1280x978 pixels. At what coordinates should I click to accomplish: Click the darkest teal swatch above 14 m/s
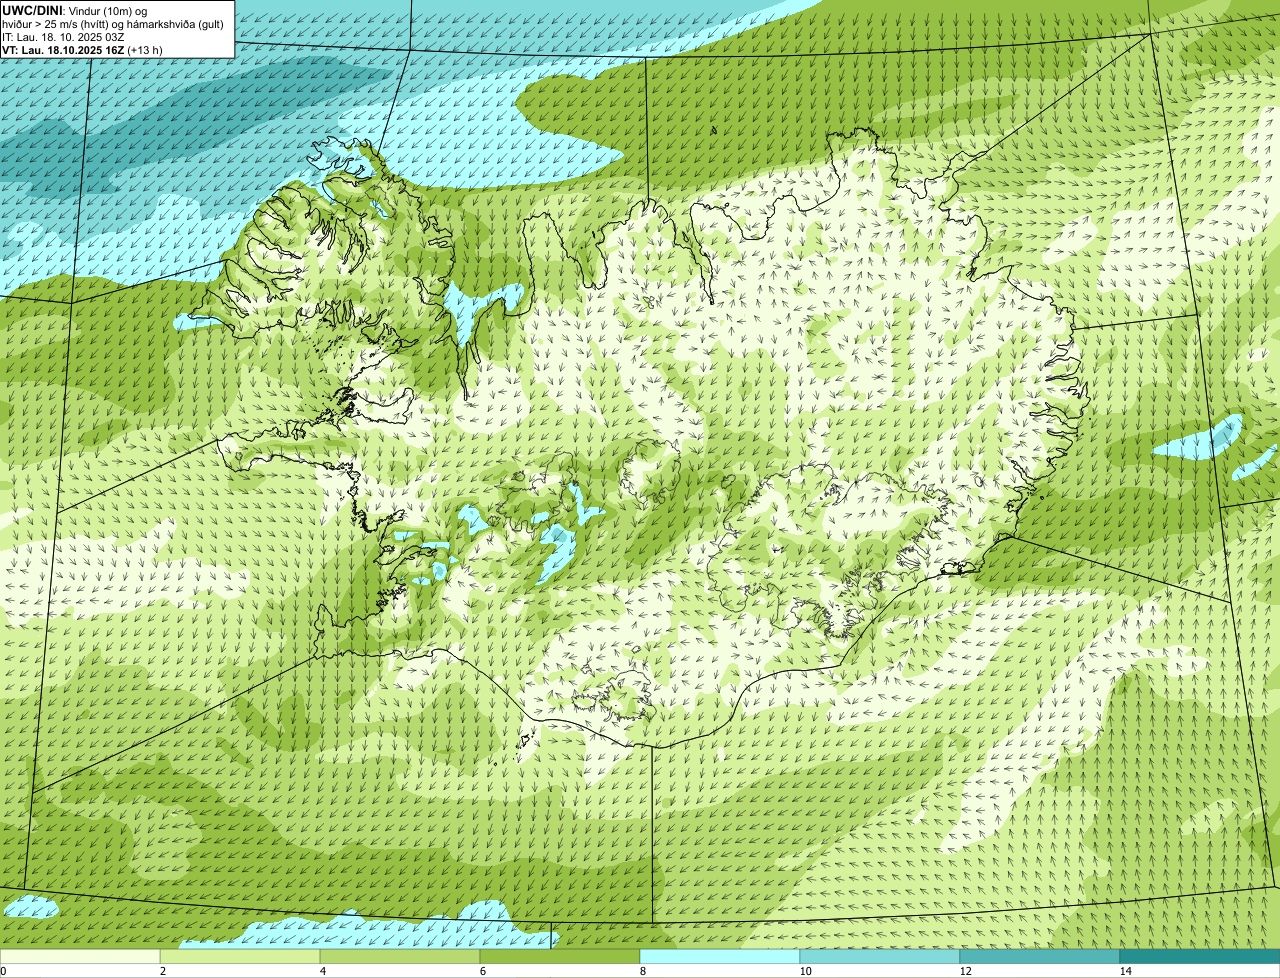(1200, 956)
